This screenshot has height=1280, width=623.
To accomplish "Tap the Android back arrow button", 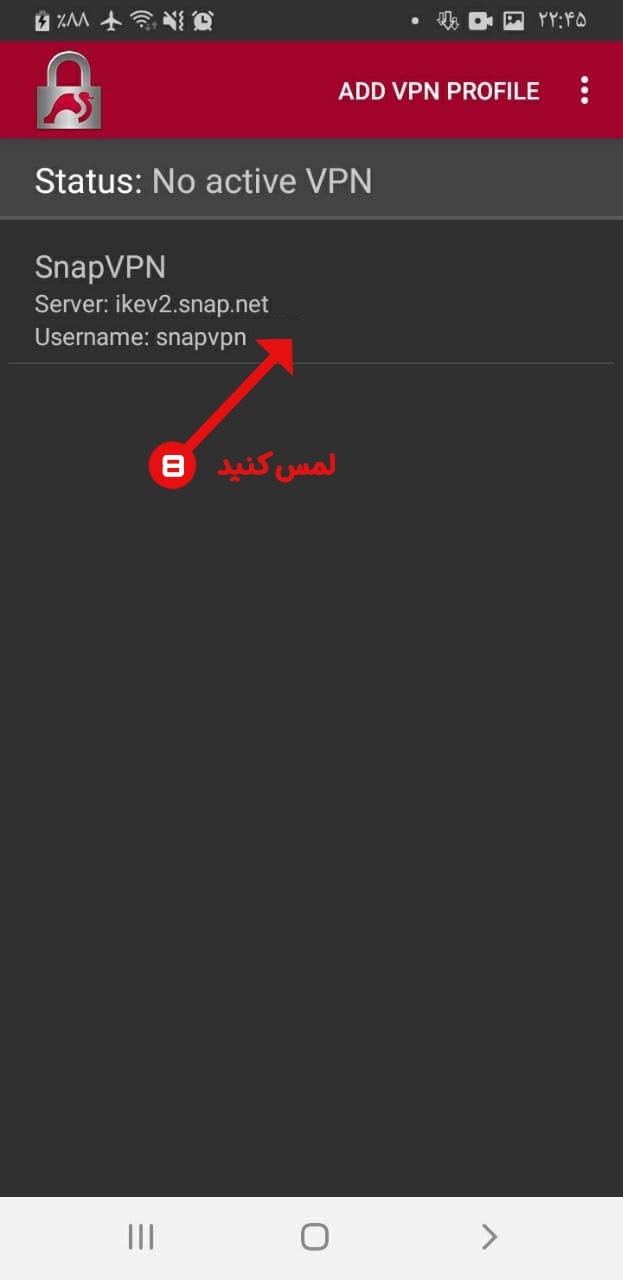I will click(489, 1237).
